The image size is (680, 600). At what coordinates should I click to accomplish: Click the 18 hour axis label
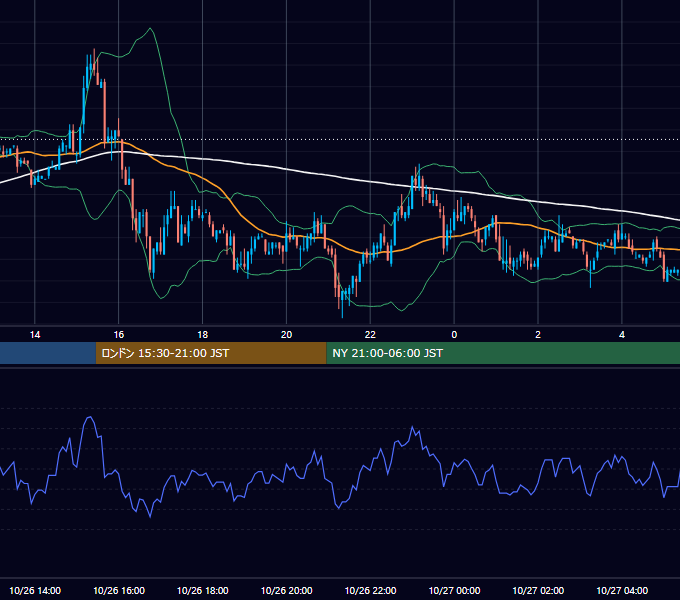coord(203,335)
